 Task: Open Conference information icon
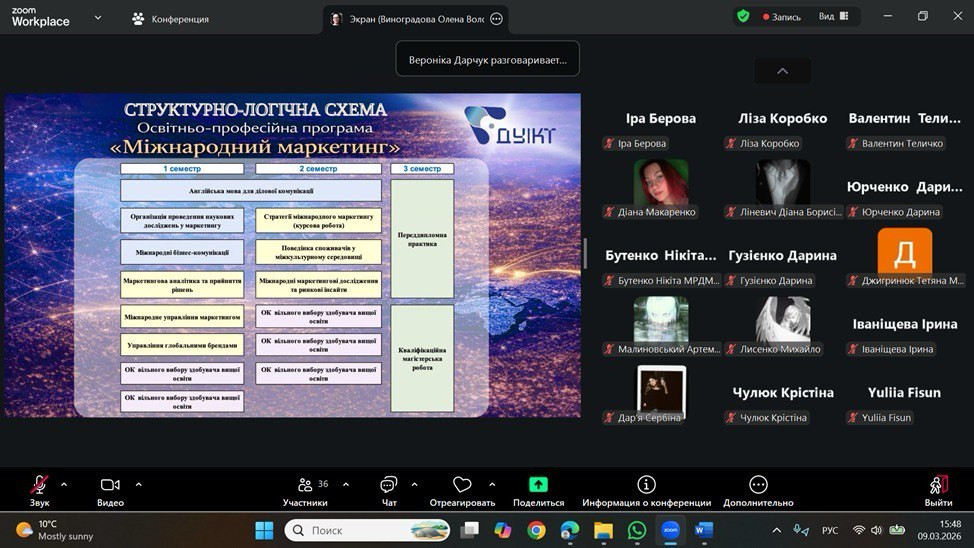[x=646, y=485]
